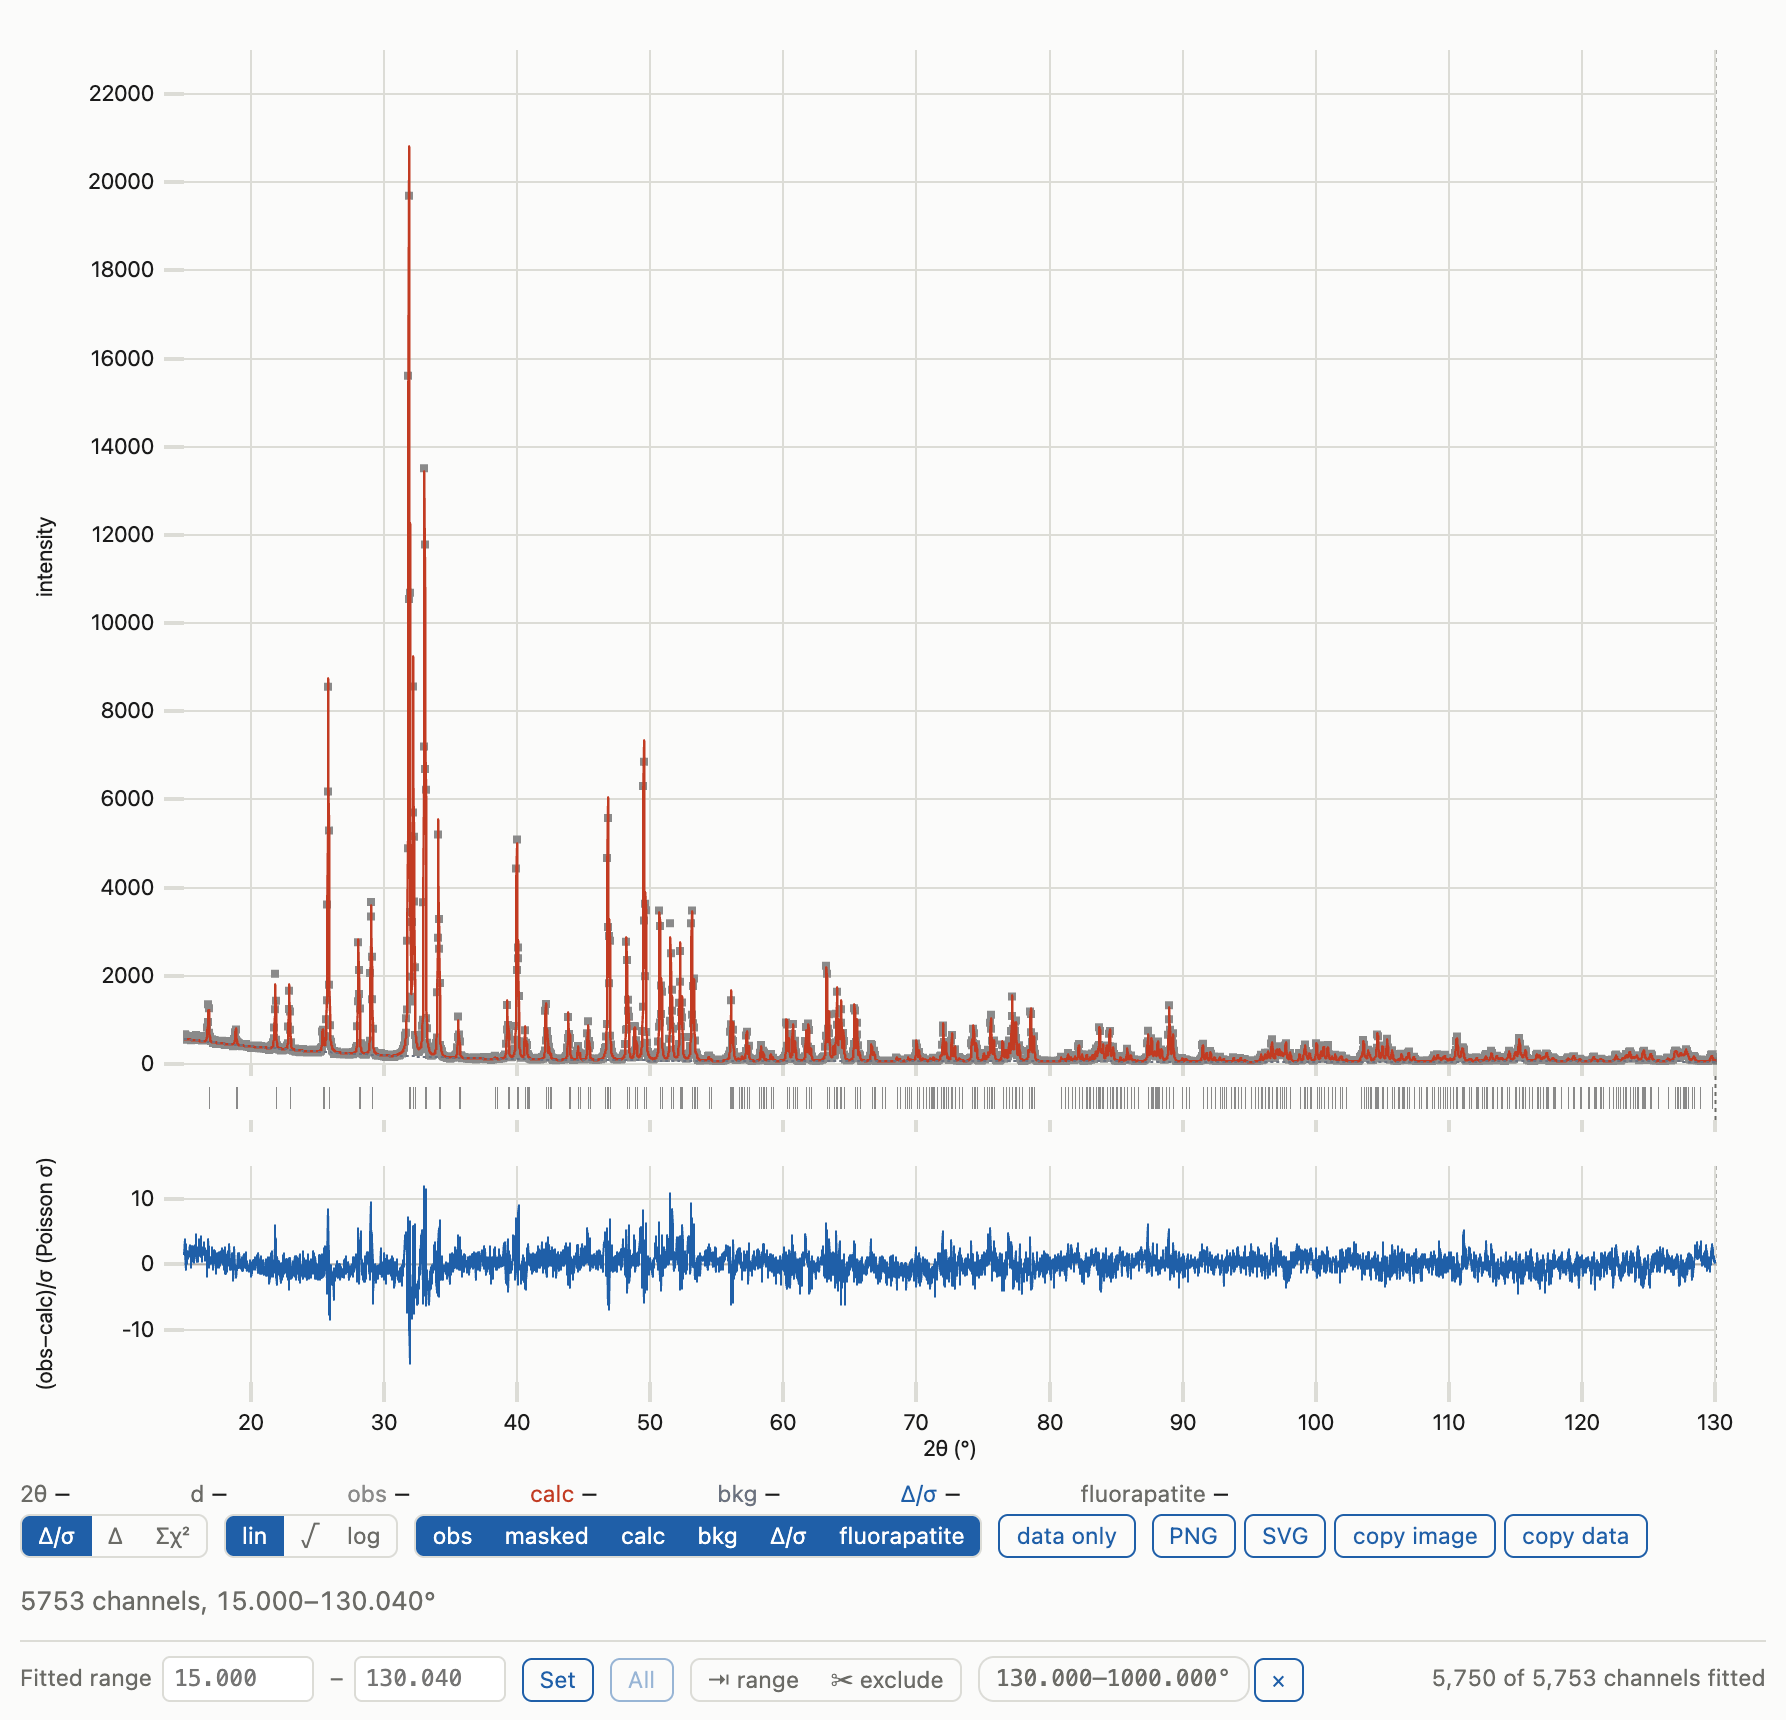Focus the fitted range start field 15.000
This screenshot has width=1786, height=1720.
click(238, 1678)
